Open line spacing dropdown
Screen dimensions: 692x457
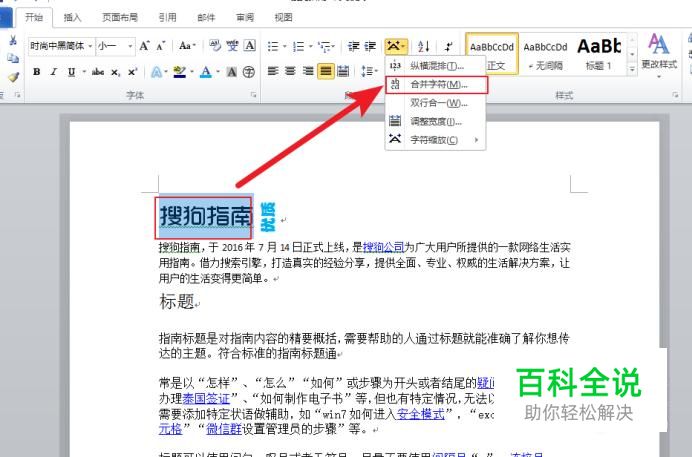[x=369, y=71]
